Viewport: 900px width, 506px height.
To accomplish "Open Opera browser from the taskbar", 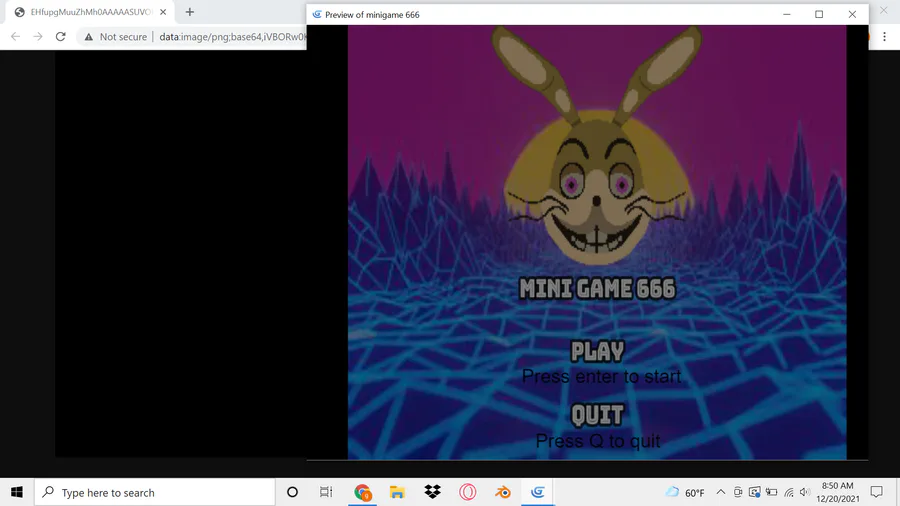I will (x=467, y=492).
